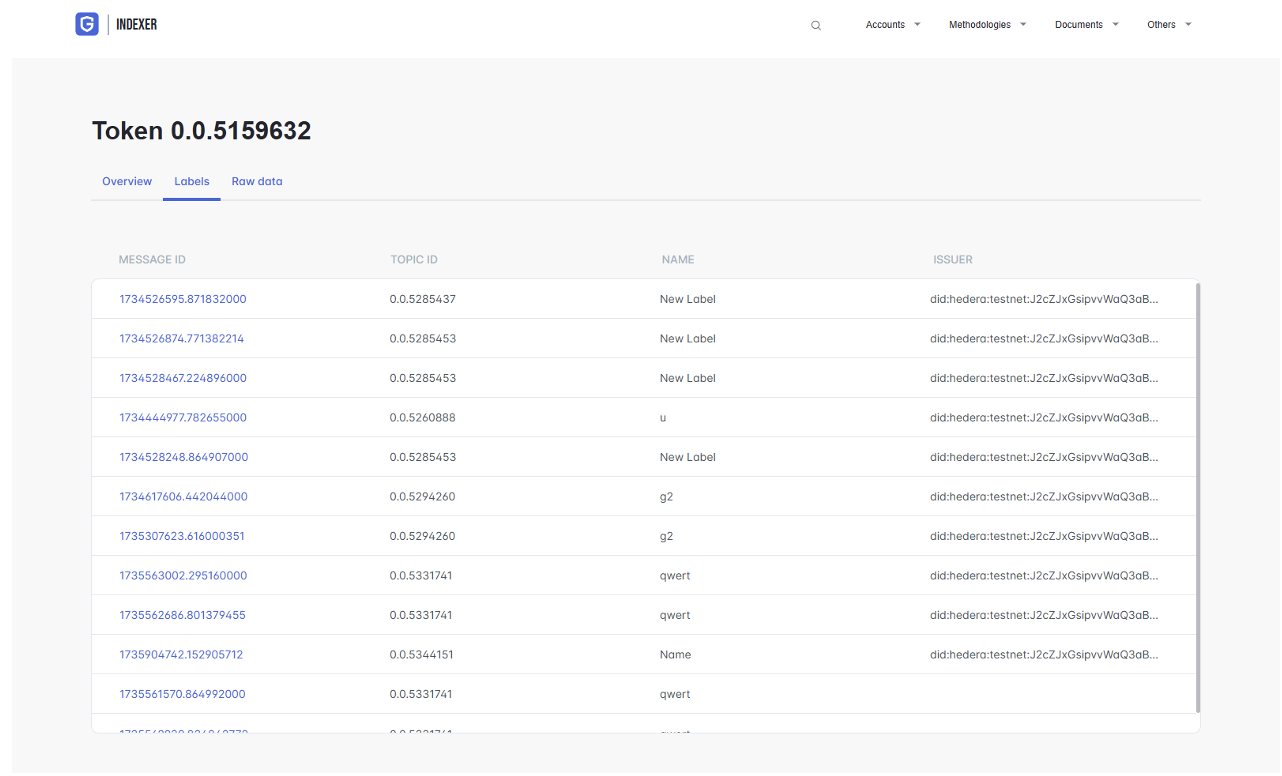Click the INDEXER brand text
Screen dimensions: 1282x776
pos(137,24)
